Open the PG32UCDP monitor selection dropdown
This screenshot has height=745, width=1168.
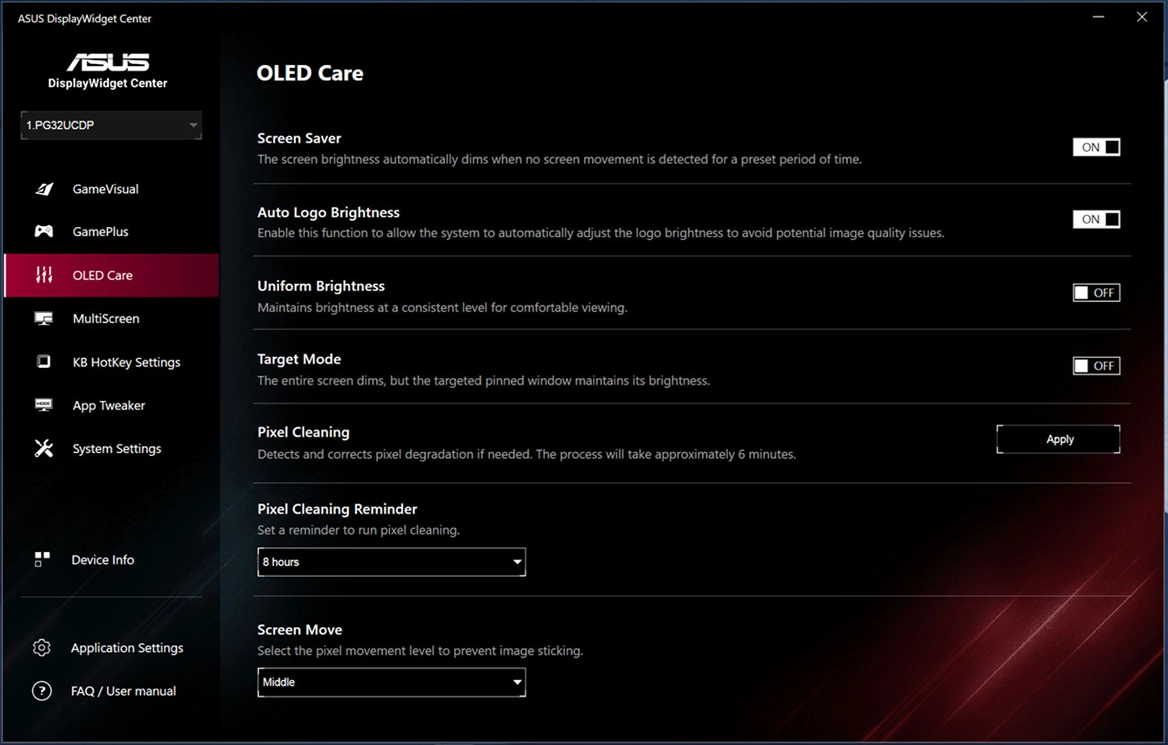pos(111,125)
